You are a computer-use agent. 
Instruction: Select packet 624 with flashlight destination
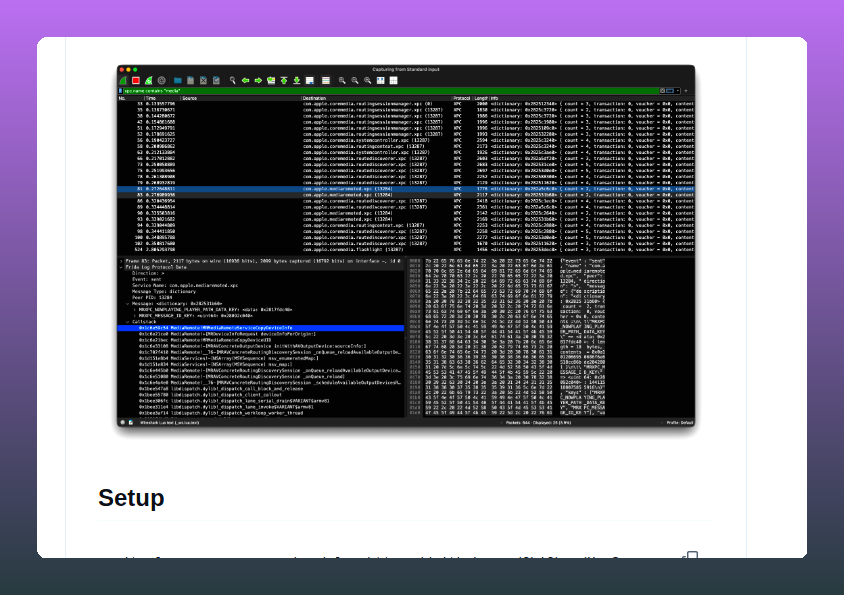point(406,249)
